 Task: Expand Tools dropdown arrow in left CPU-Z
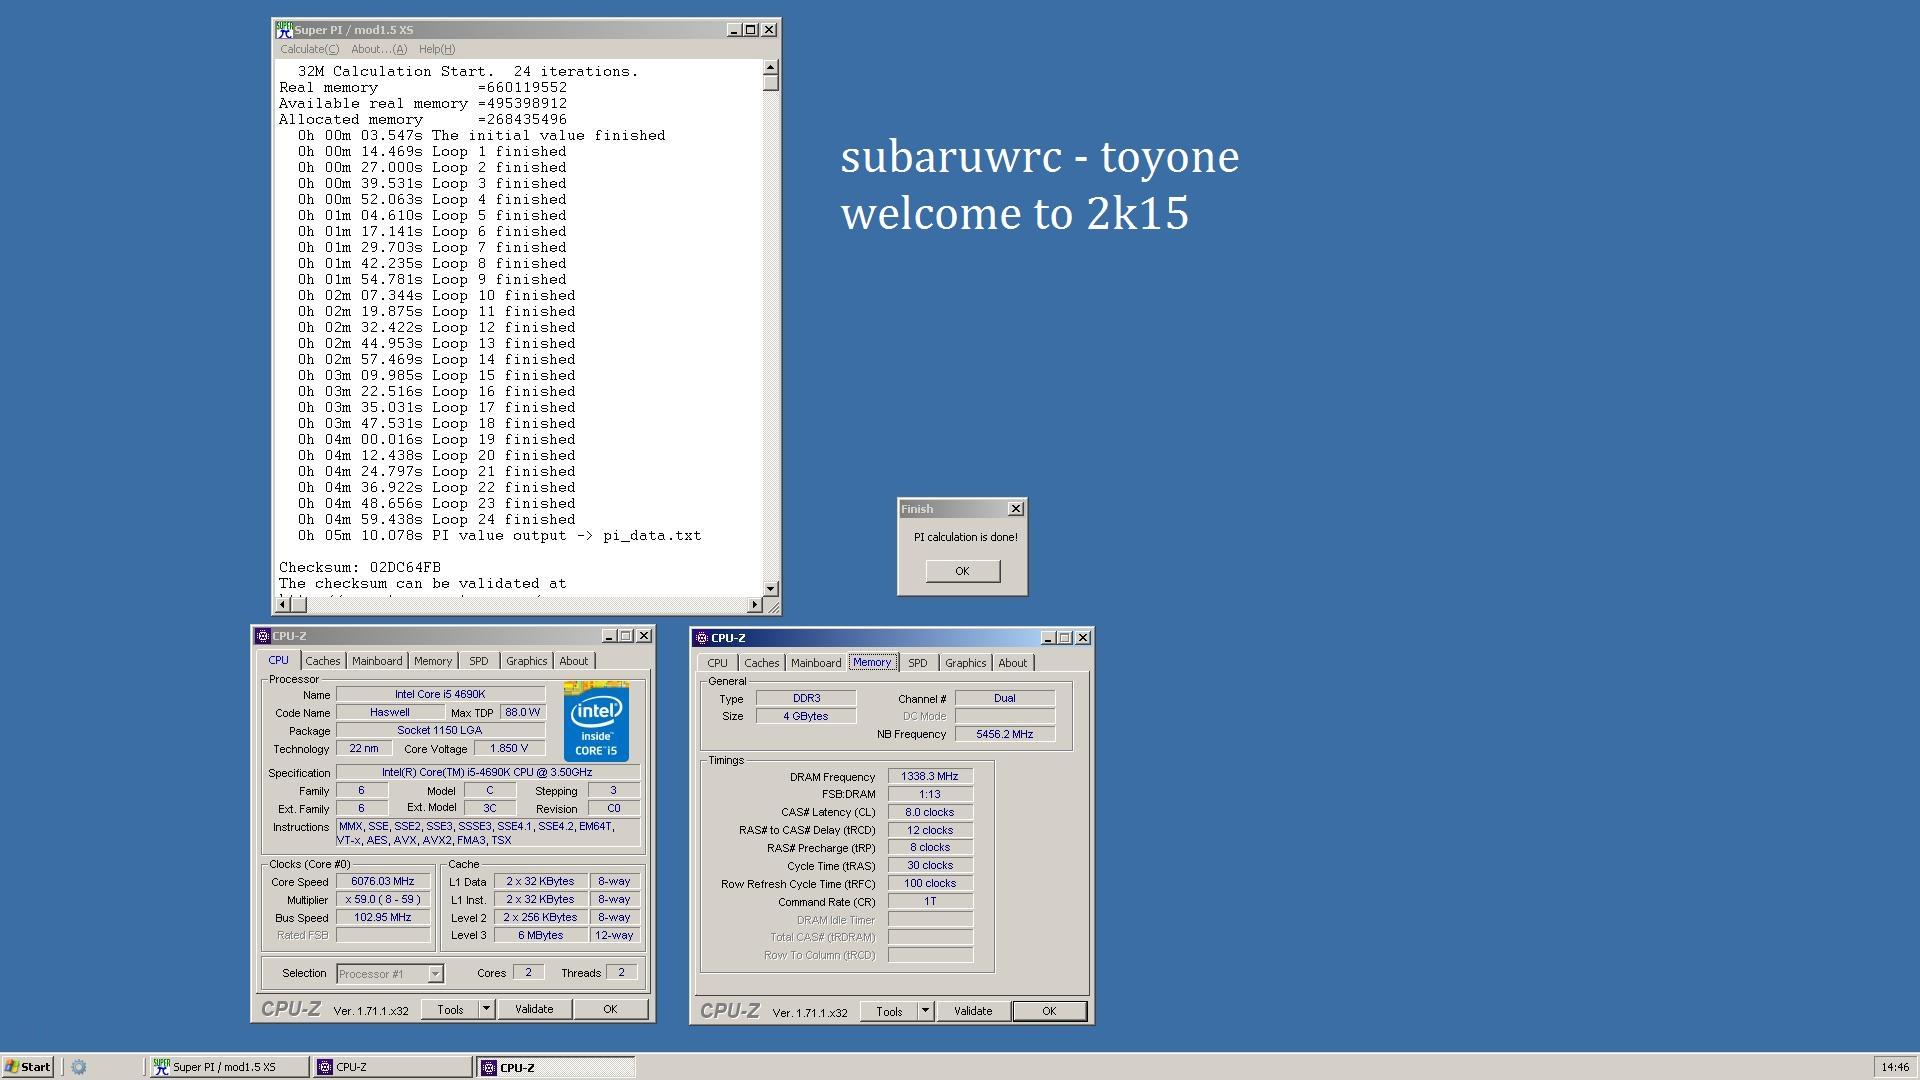pyautogui.click(x=486, y=1010)
